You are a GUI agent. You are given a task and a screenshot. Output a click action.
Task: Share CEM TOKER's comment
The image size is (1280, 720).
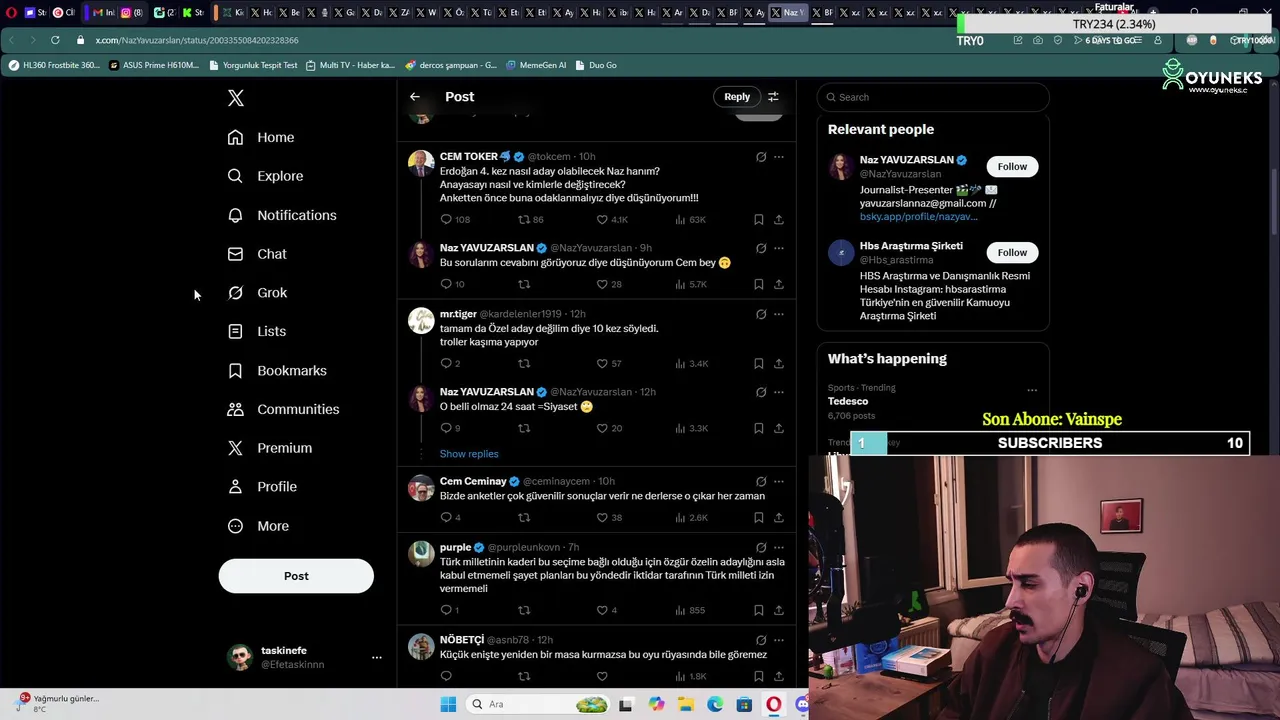coord(779,219)
